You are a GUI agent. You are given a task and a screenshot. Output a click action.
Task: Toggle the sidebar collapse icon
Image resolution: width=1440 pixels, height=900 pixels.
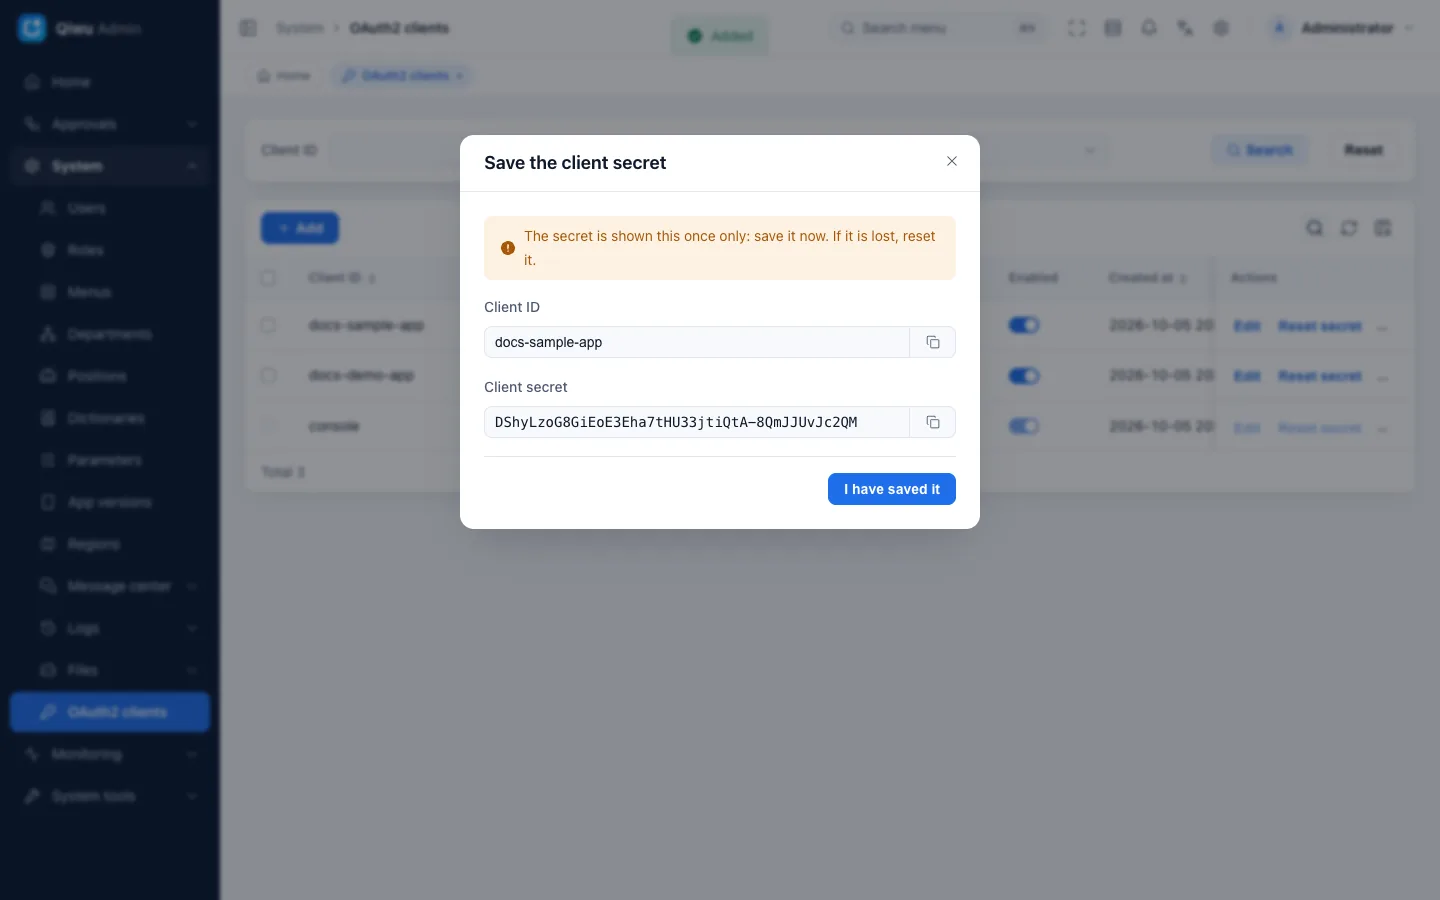[x=248, y=28]
